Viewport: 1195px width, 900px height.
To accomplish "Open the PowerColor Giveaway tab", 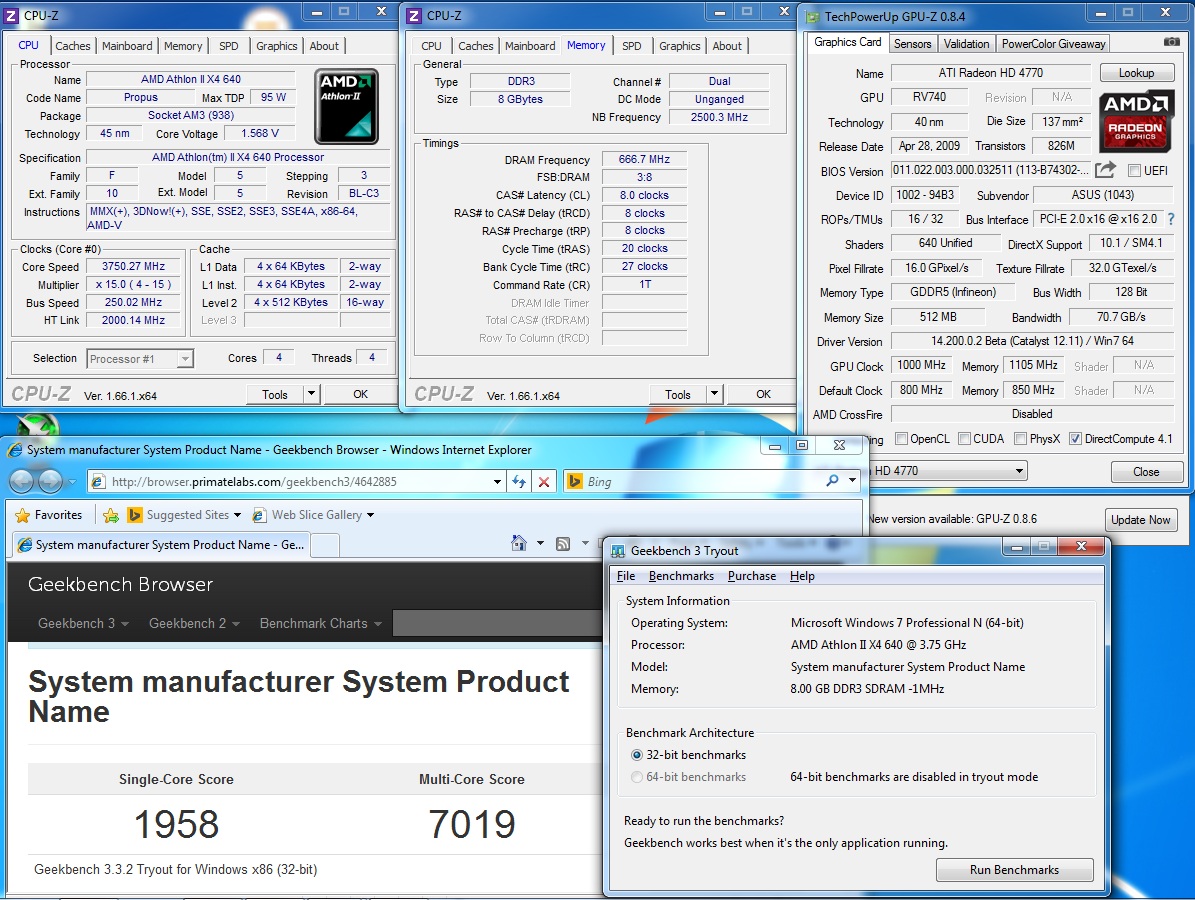I will 1053,43.
